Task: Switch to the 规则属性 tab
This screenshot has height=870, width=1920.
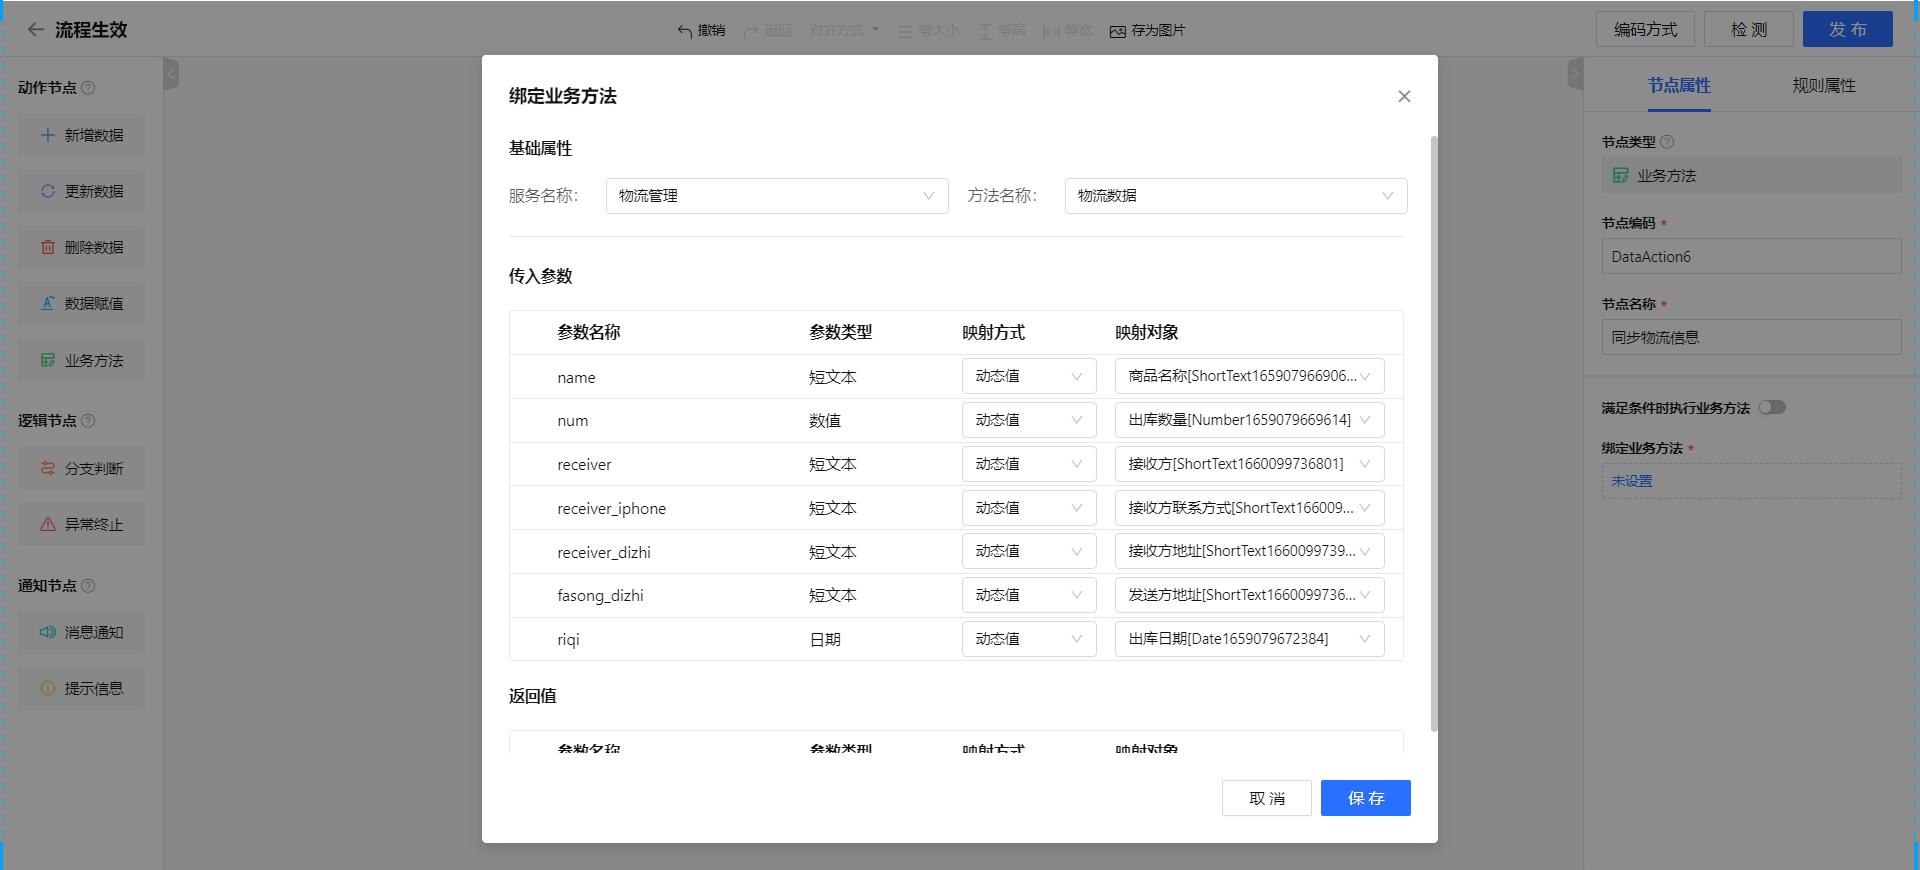Action: tap(1824, 86)
